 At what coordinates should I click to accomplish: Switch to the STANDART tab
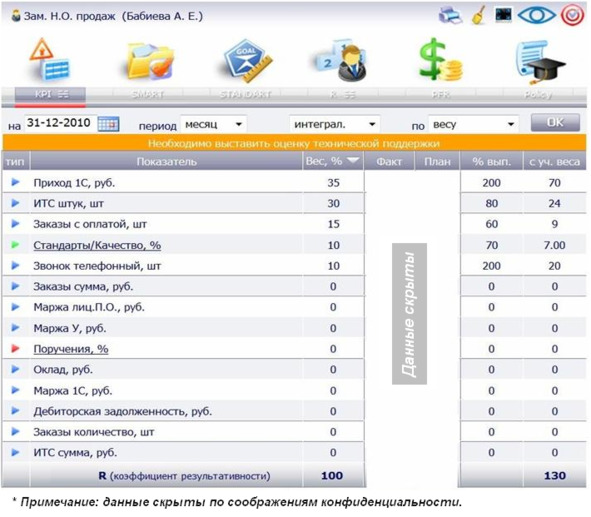[x=245, y=95]
